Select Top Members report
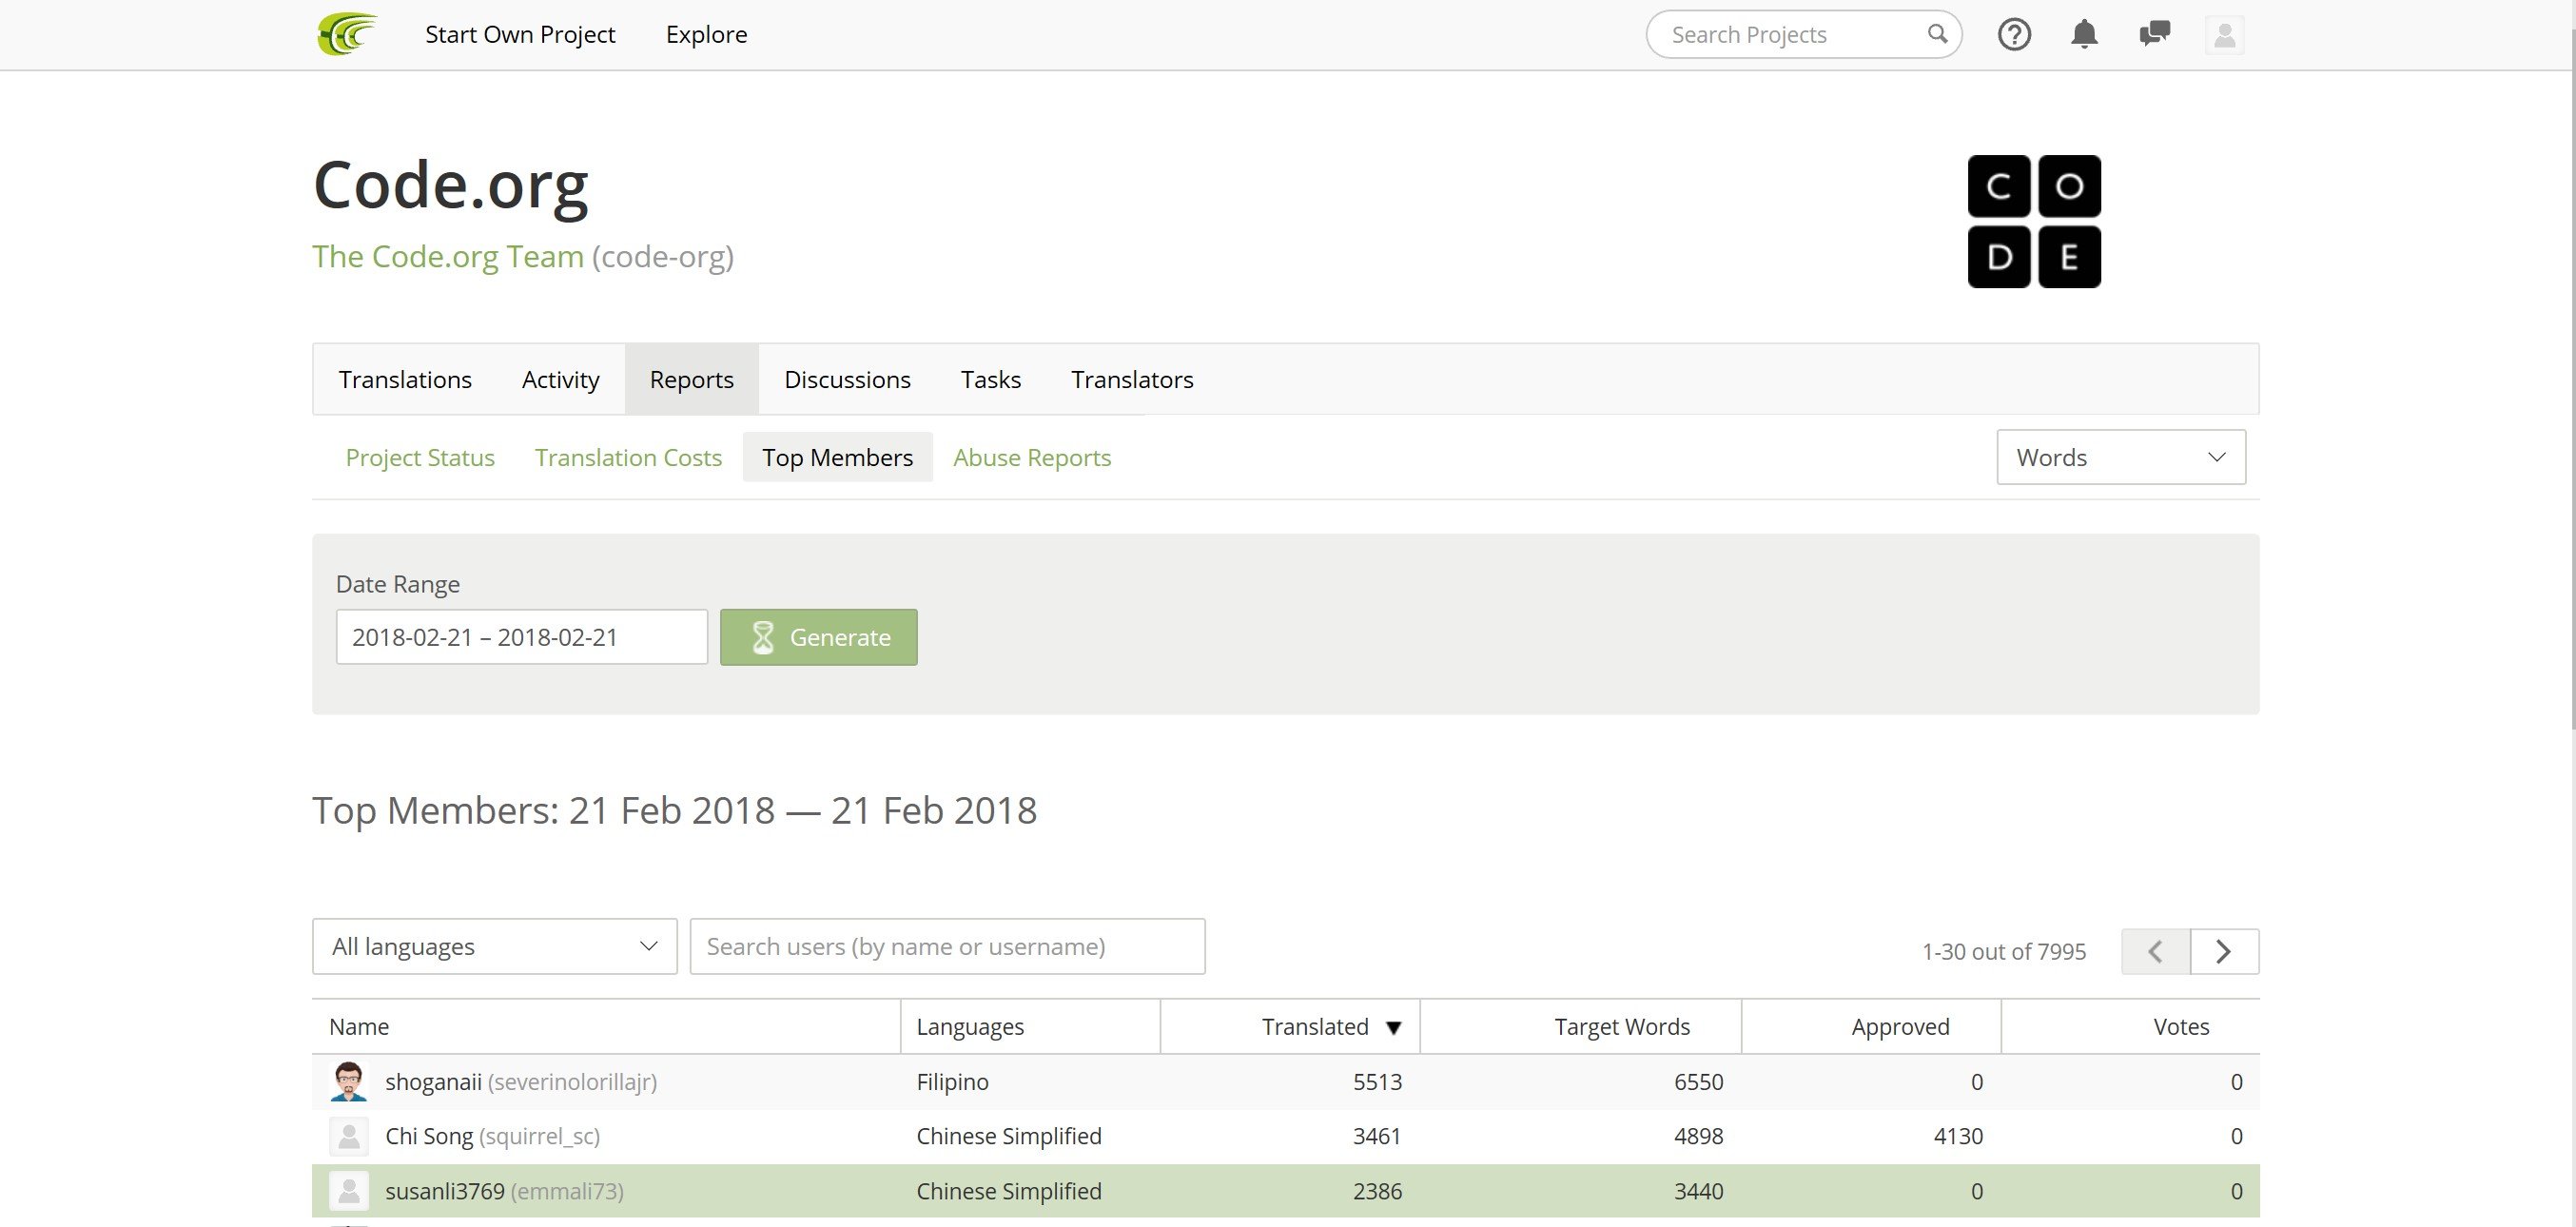Viewport: 2576px width, 1227px height. pos(837,457)
